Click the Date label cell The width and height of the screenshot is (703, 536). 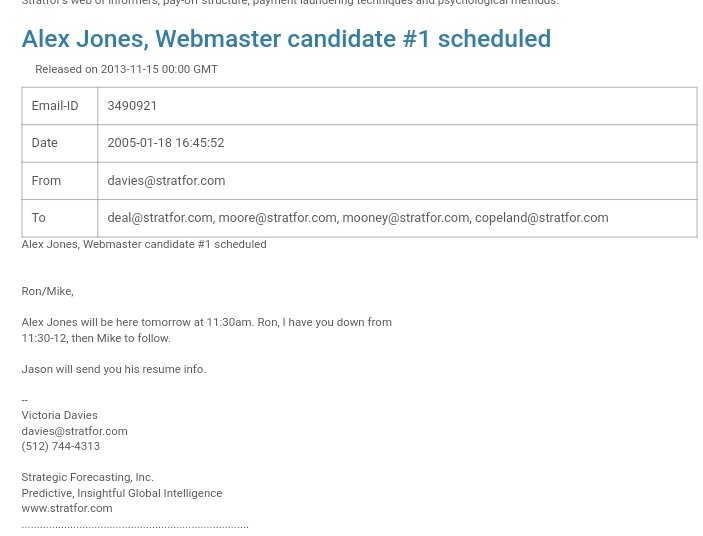[x=60, y=143]
